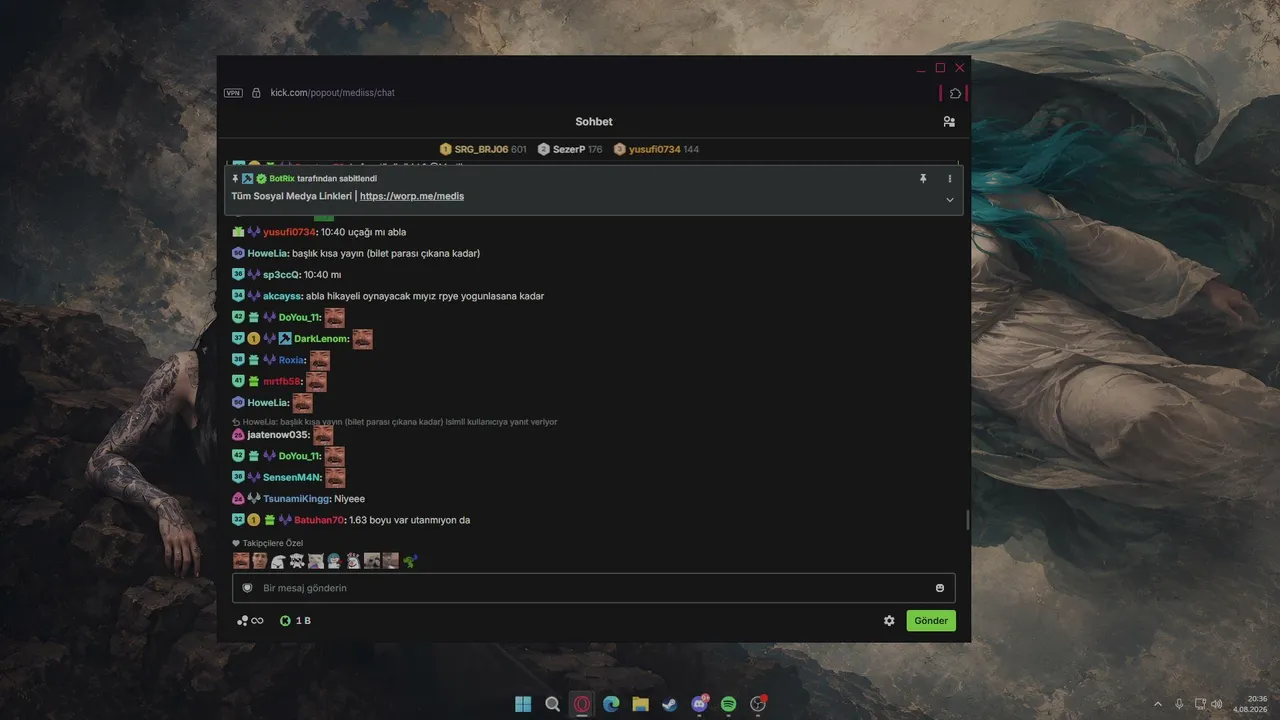
Task: Open pinned message three-dot menu
Action: click(x=950, y=178)
